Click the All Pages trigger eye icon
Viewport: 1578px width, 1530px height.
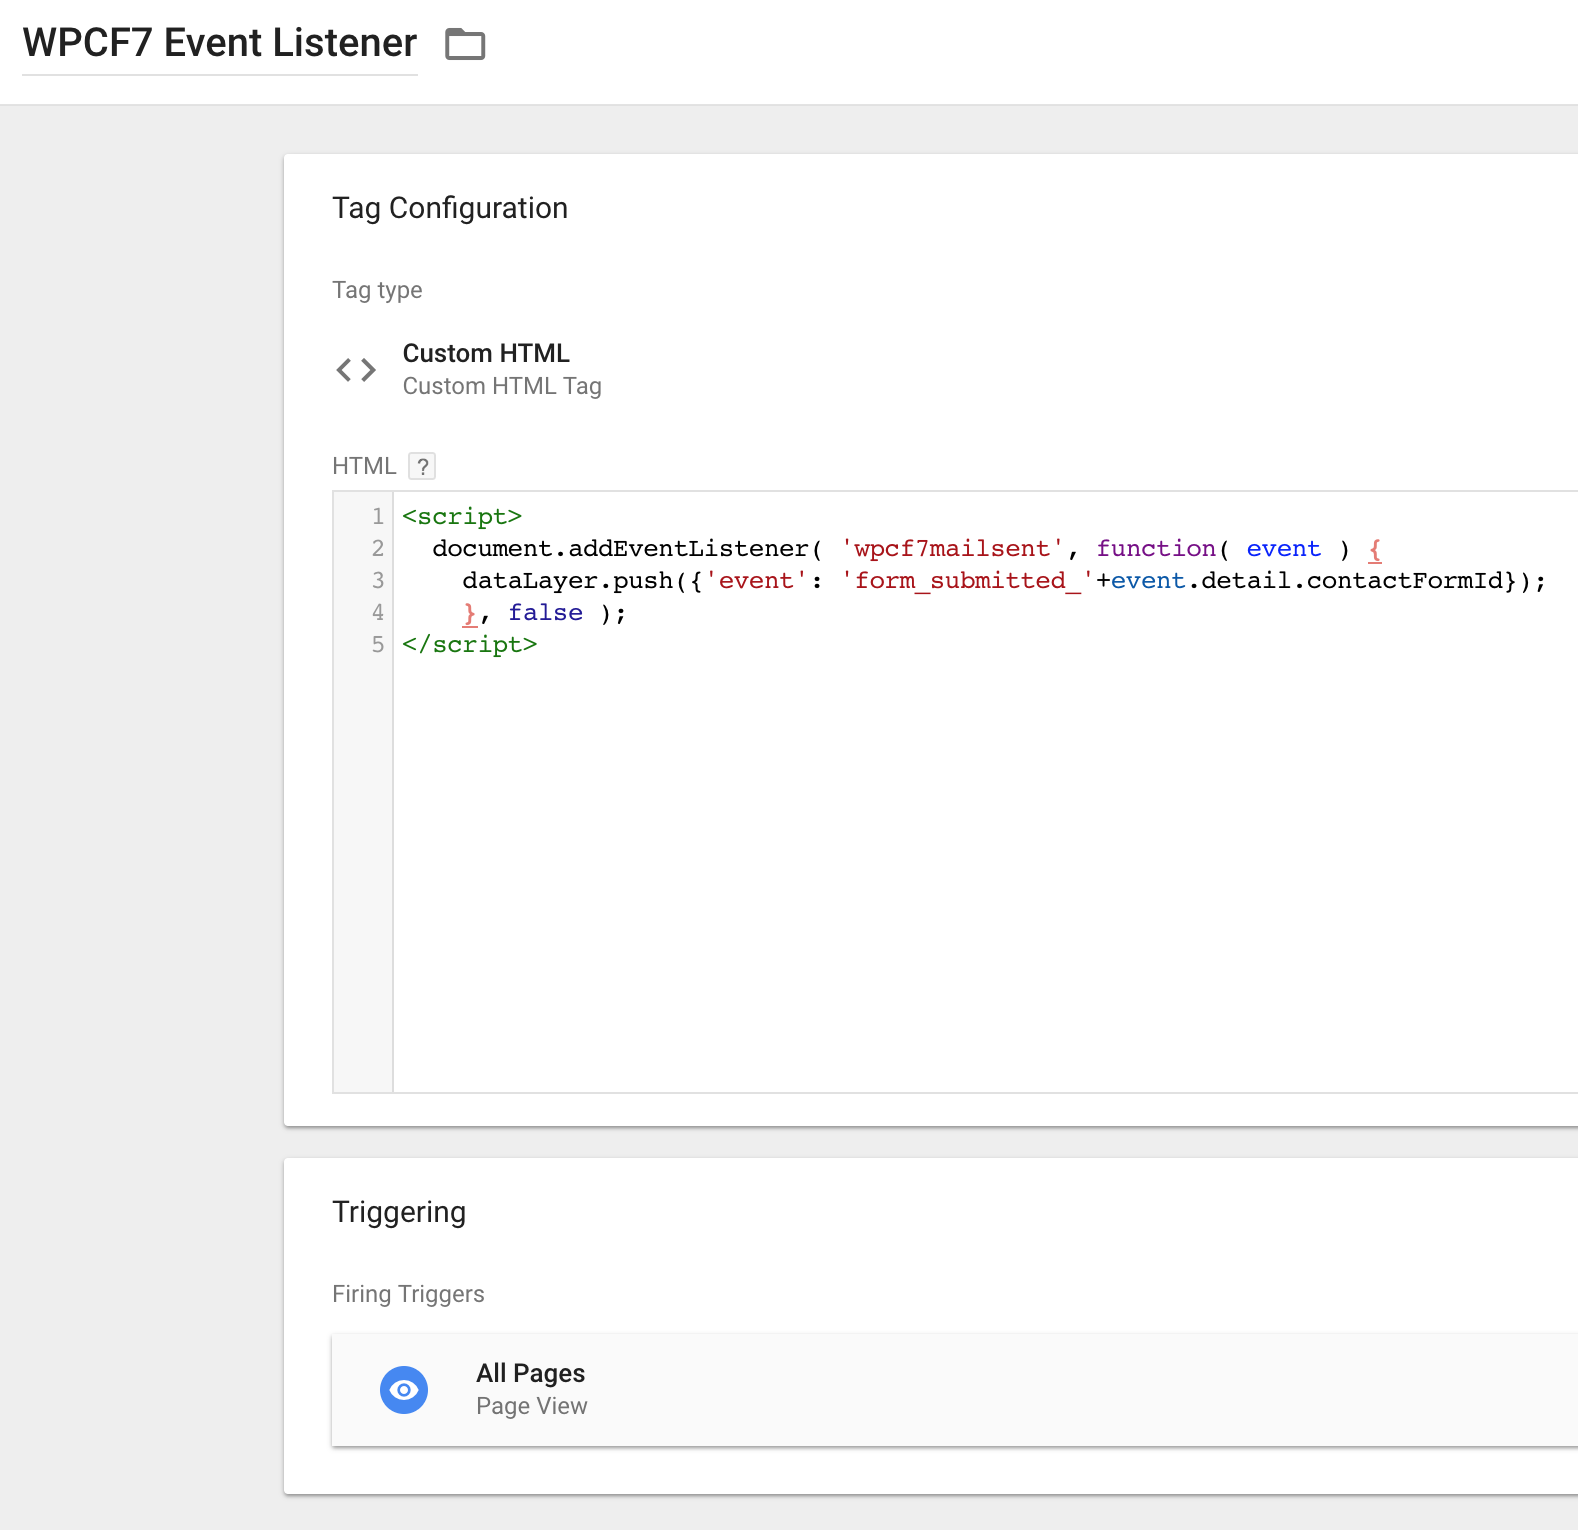tap(404, 1390)
